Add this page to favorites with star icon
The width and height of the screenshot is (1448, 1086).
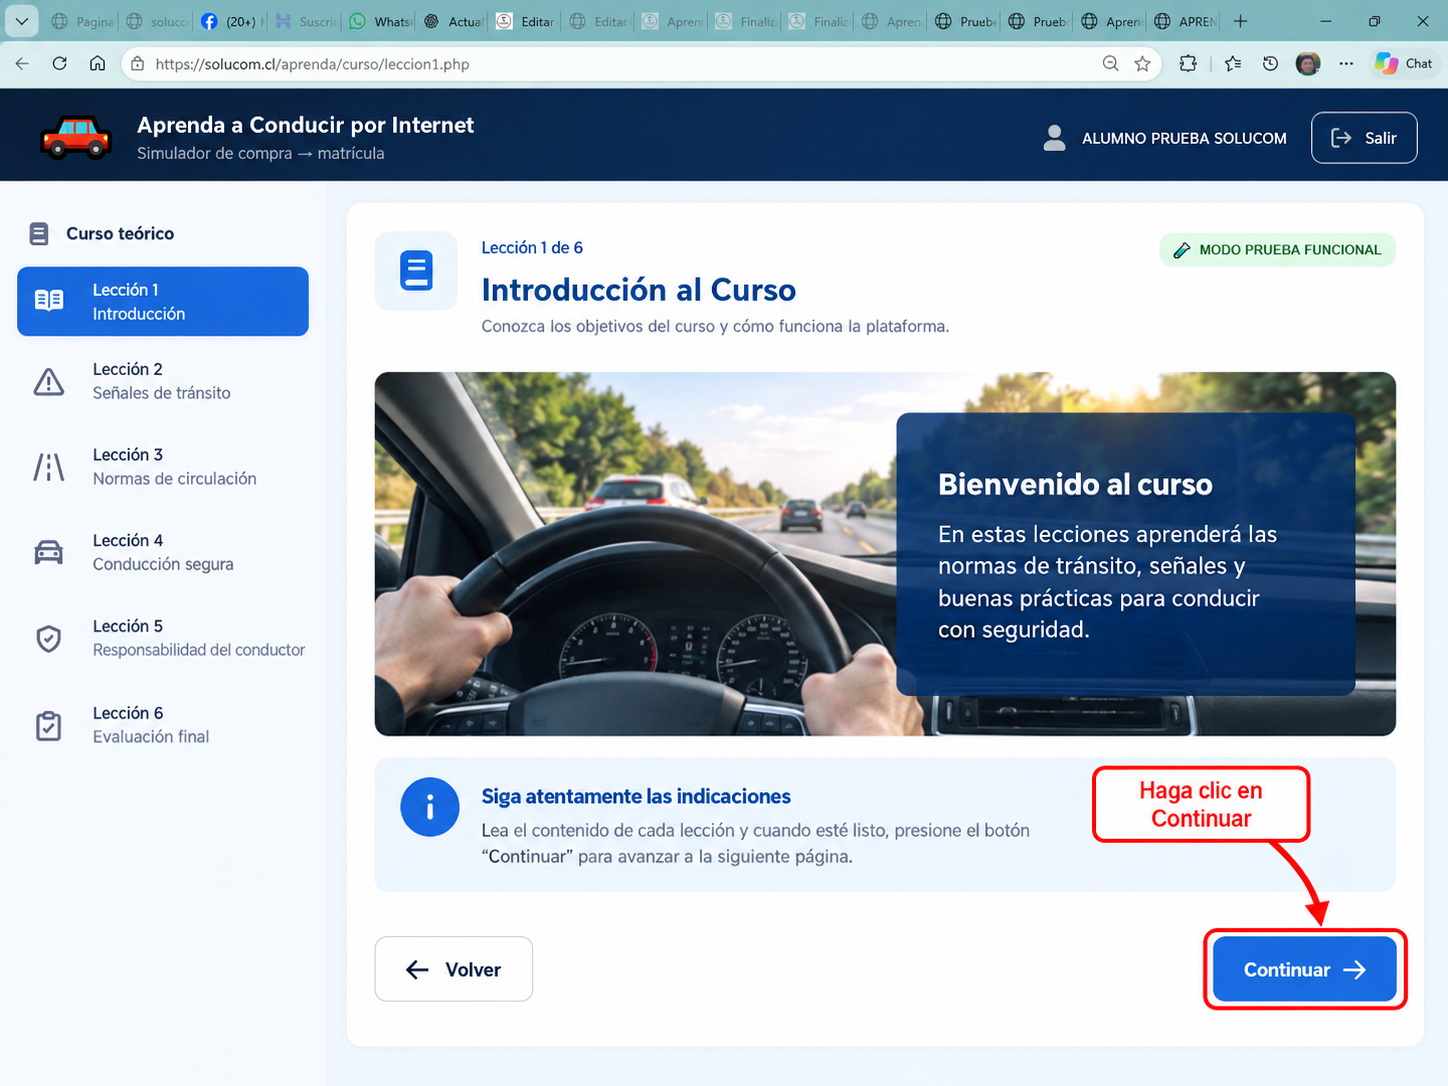tap(1142, 63)
